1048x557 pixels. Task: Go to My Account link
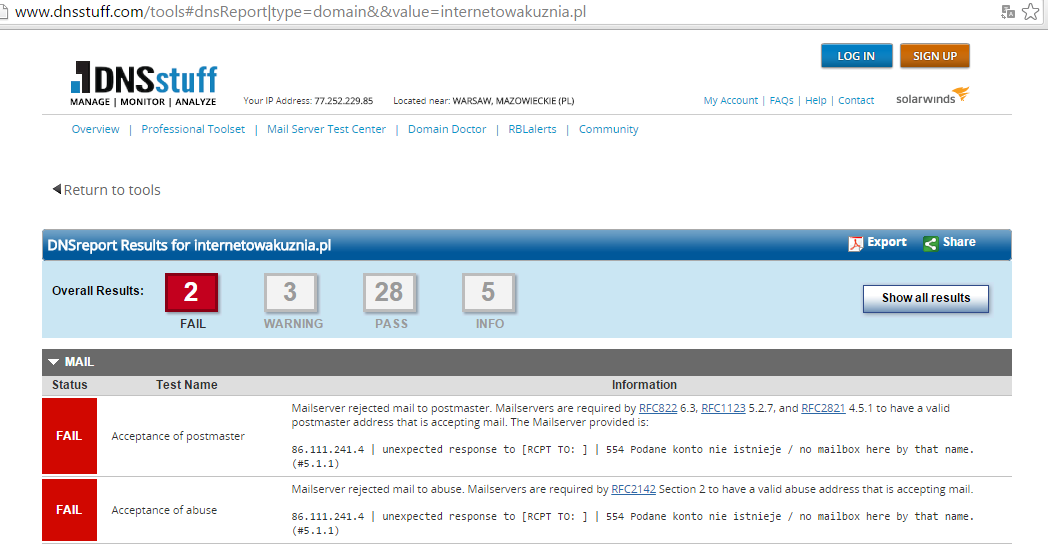[x=731, y=100]
